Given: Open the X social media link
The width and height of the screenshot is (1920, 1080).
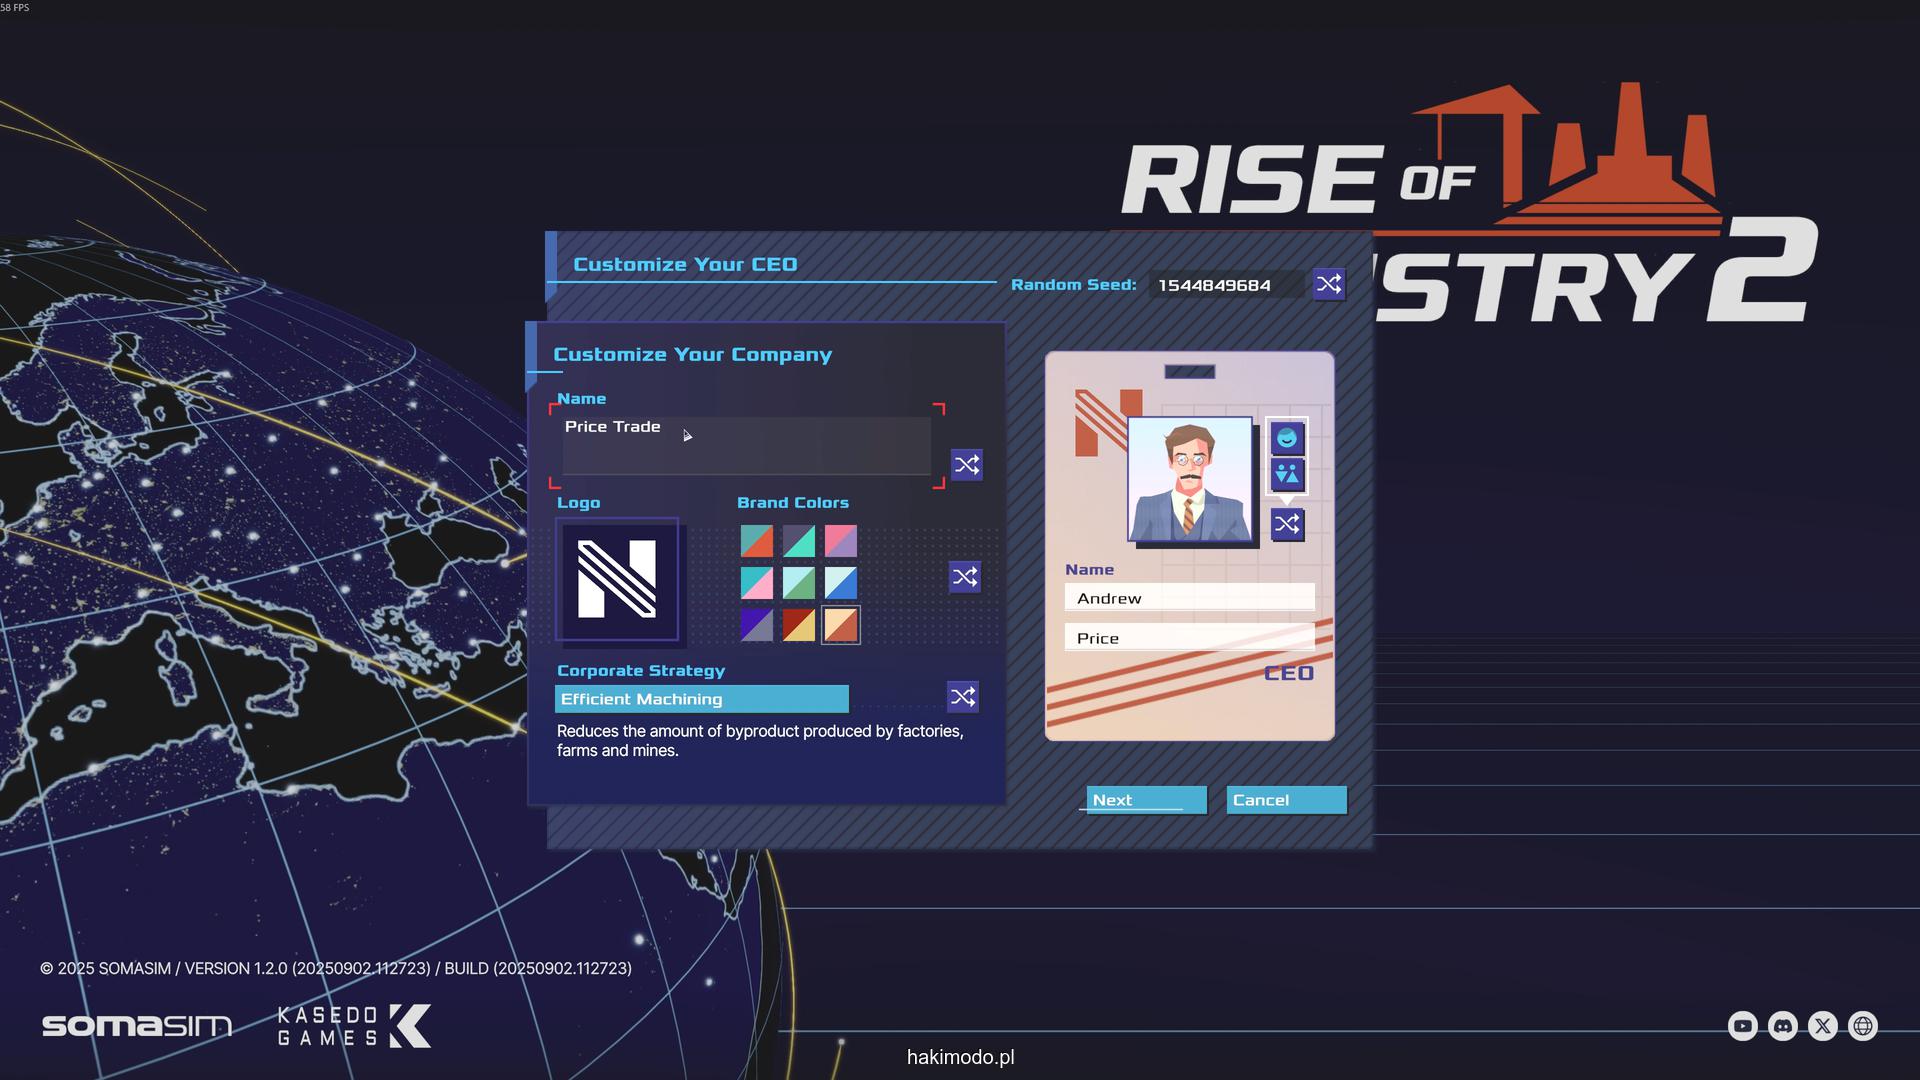Looking at the screenshot, I should pyautogui.click(x=1822, y=1026).
